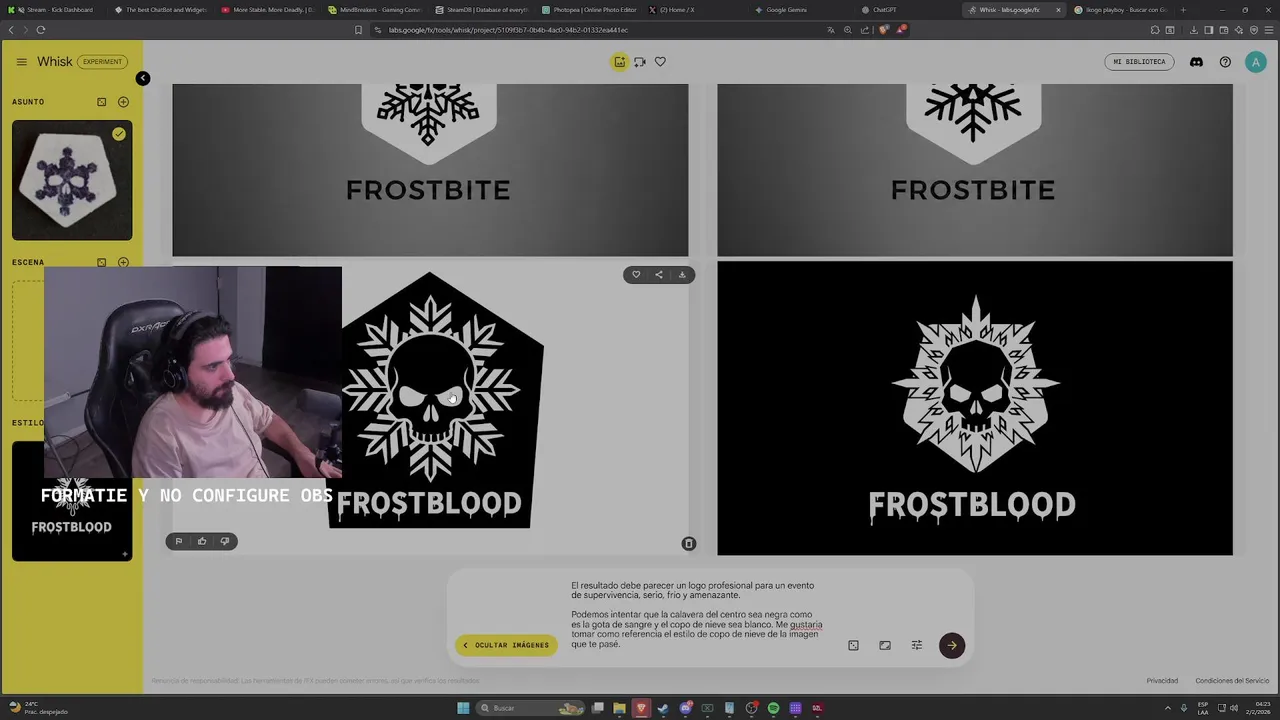
Task: Open the account avatar menu
Action: [x=1256, y=62]
